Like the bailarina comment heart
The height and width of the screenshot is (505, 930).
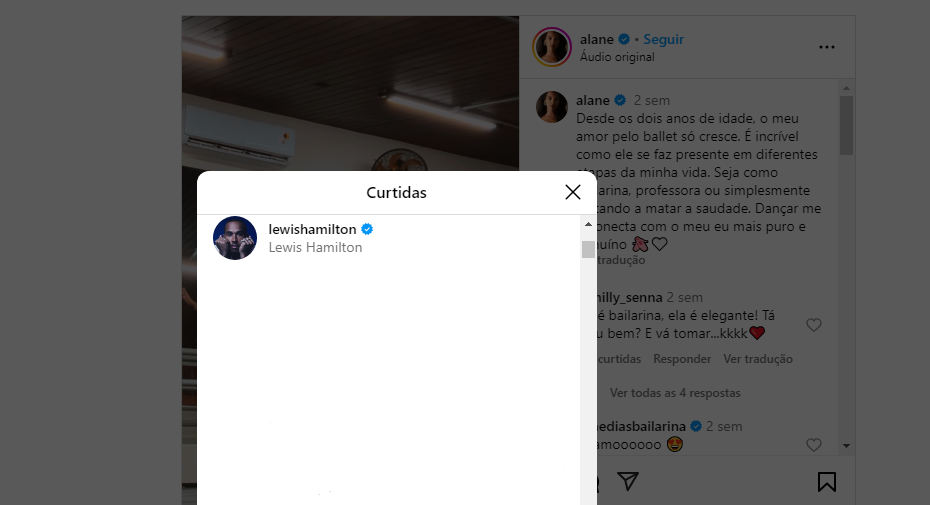coord(814,444)
